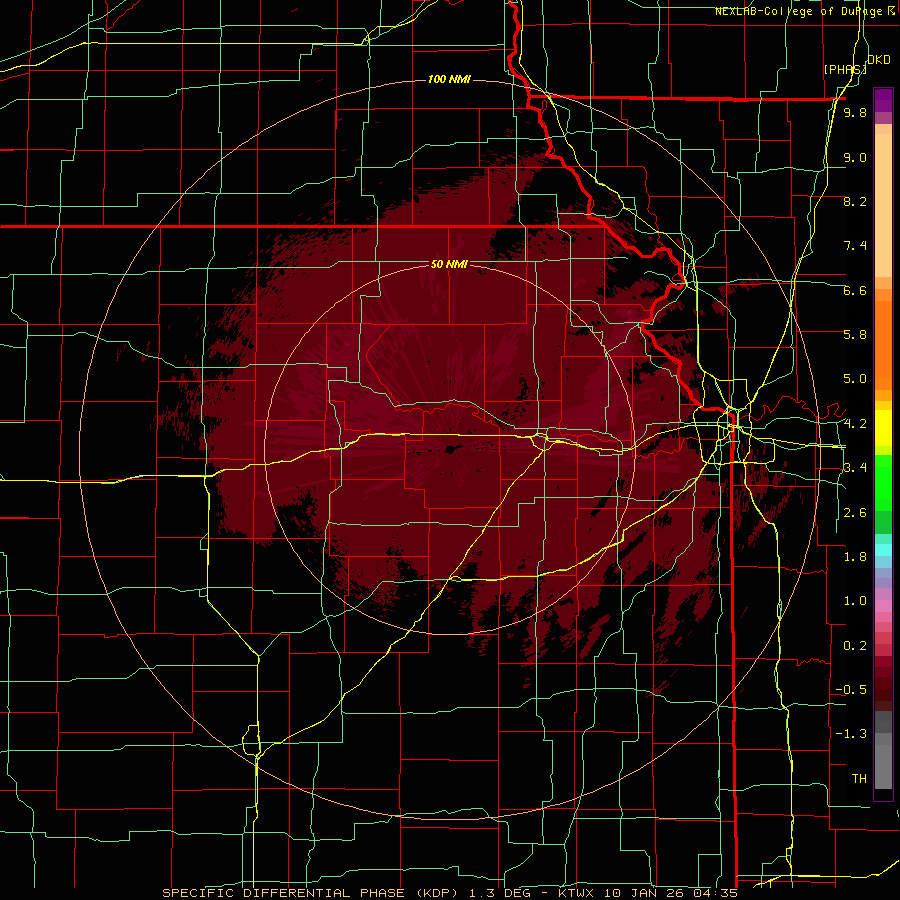
Task: Click the orange segment of the color bar
Action: pyautogui.click(x=883, y=344)
